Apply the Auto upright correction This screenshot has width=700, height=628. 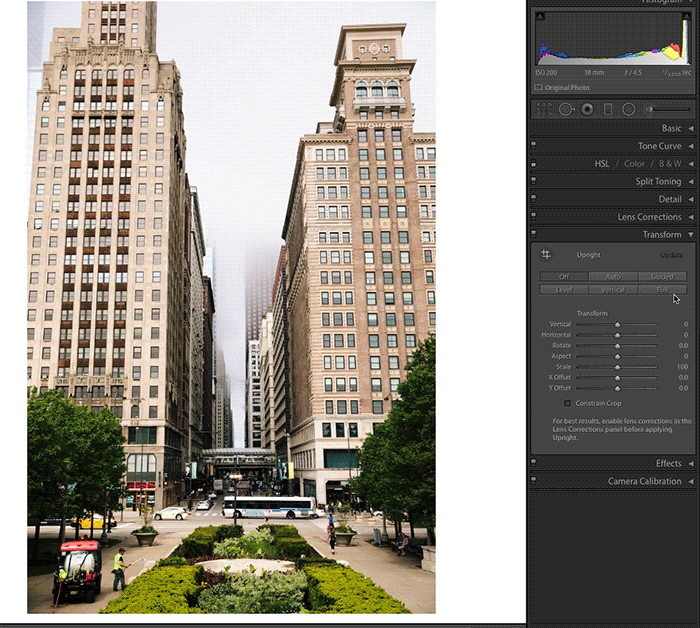[613, 277]
